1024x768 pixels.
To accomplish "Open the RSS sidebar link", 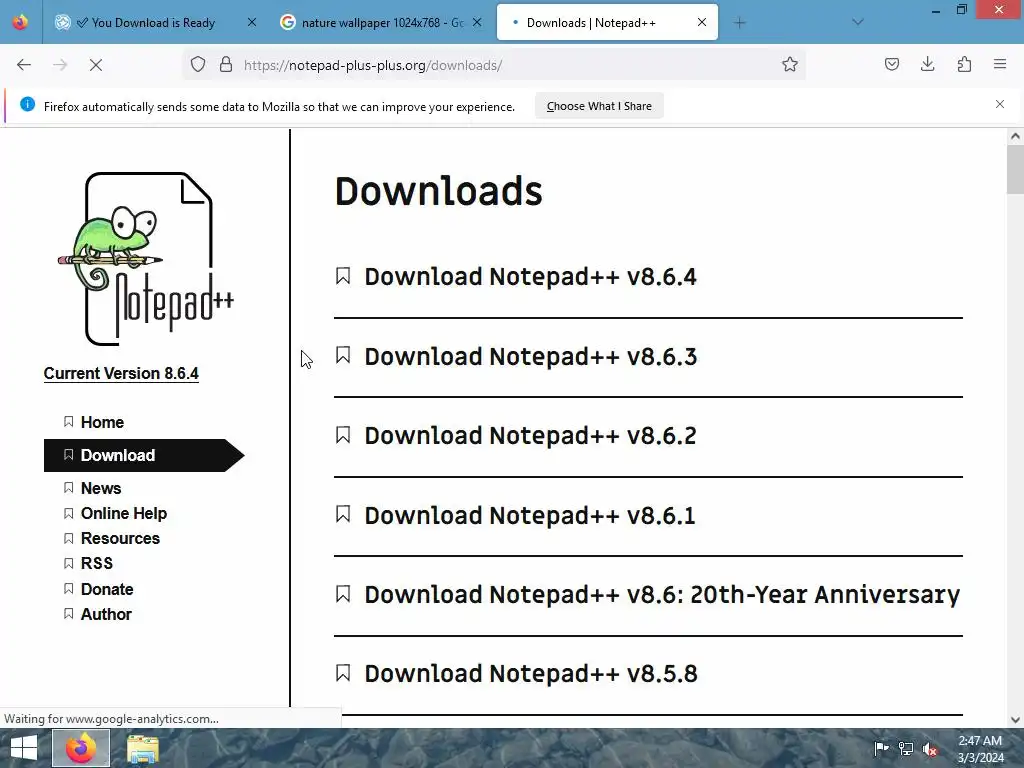I will coord(97,563).
